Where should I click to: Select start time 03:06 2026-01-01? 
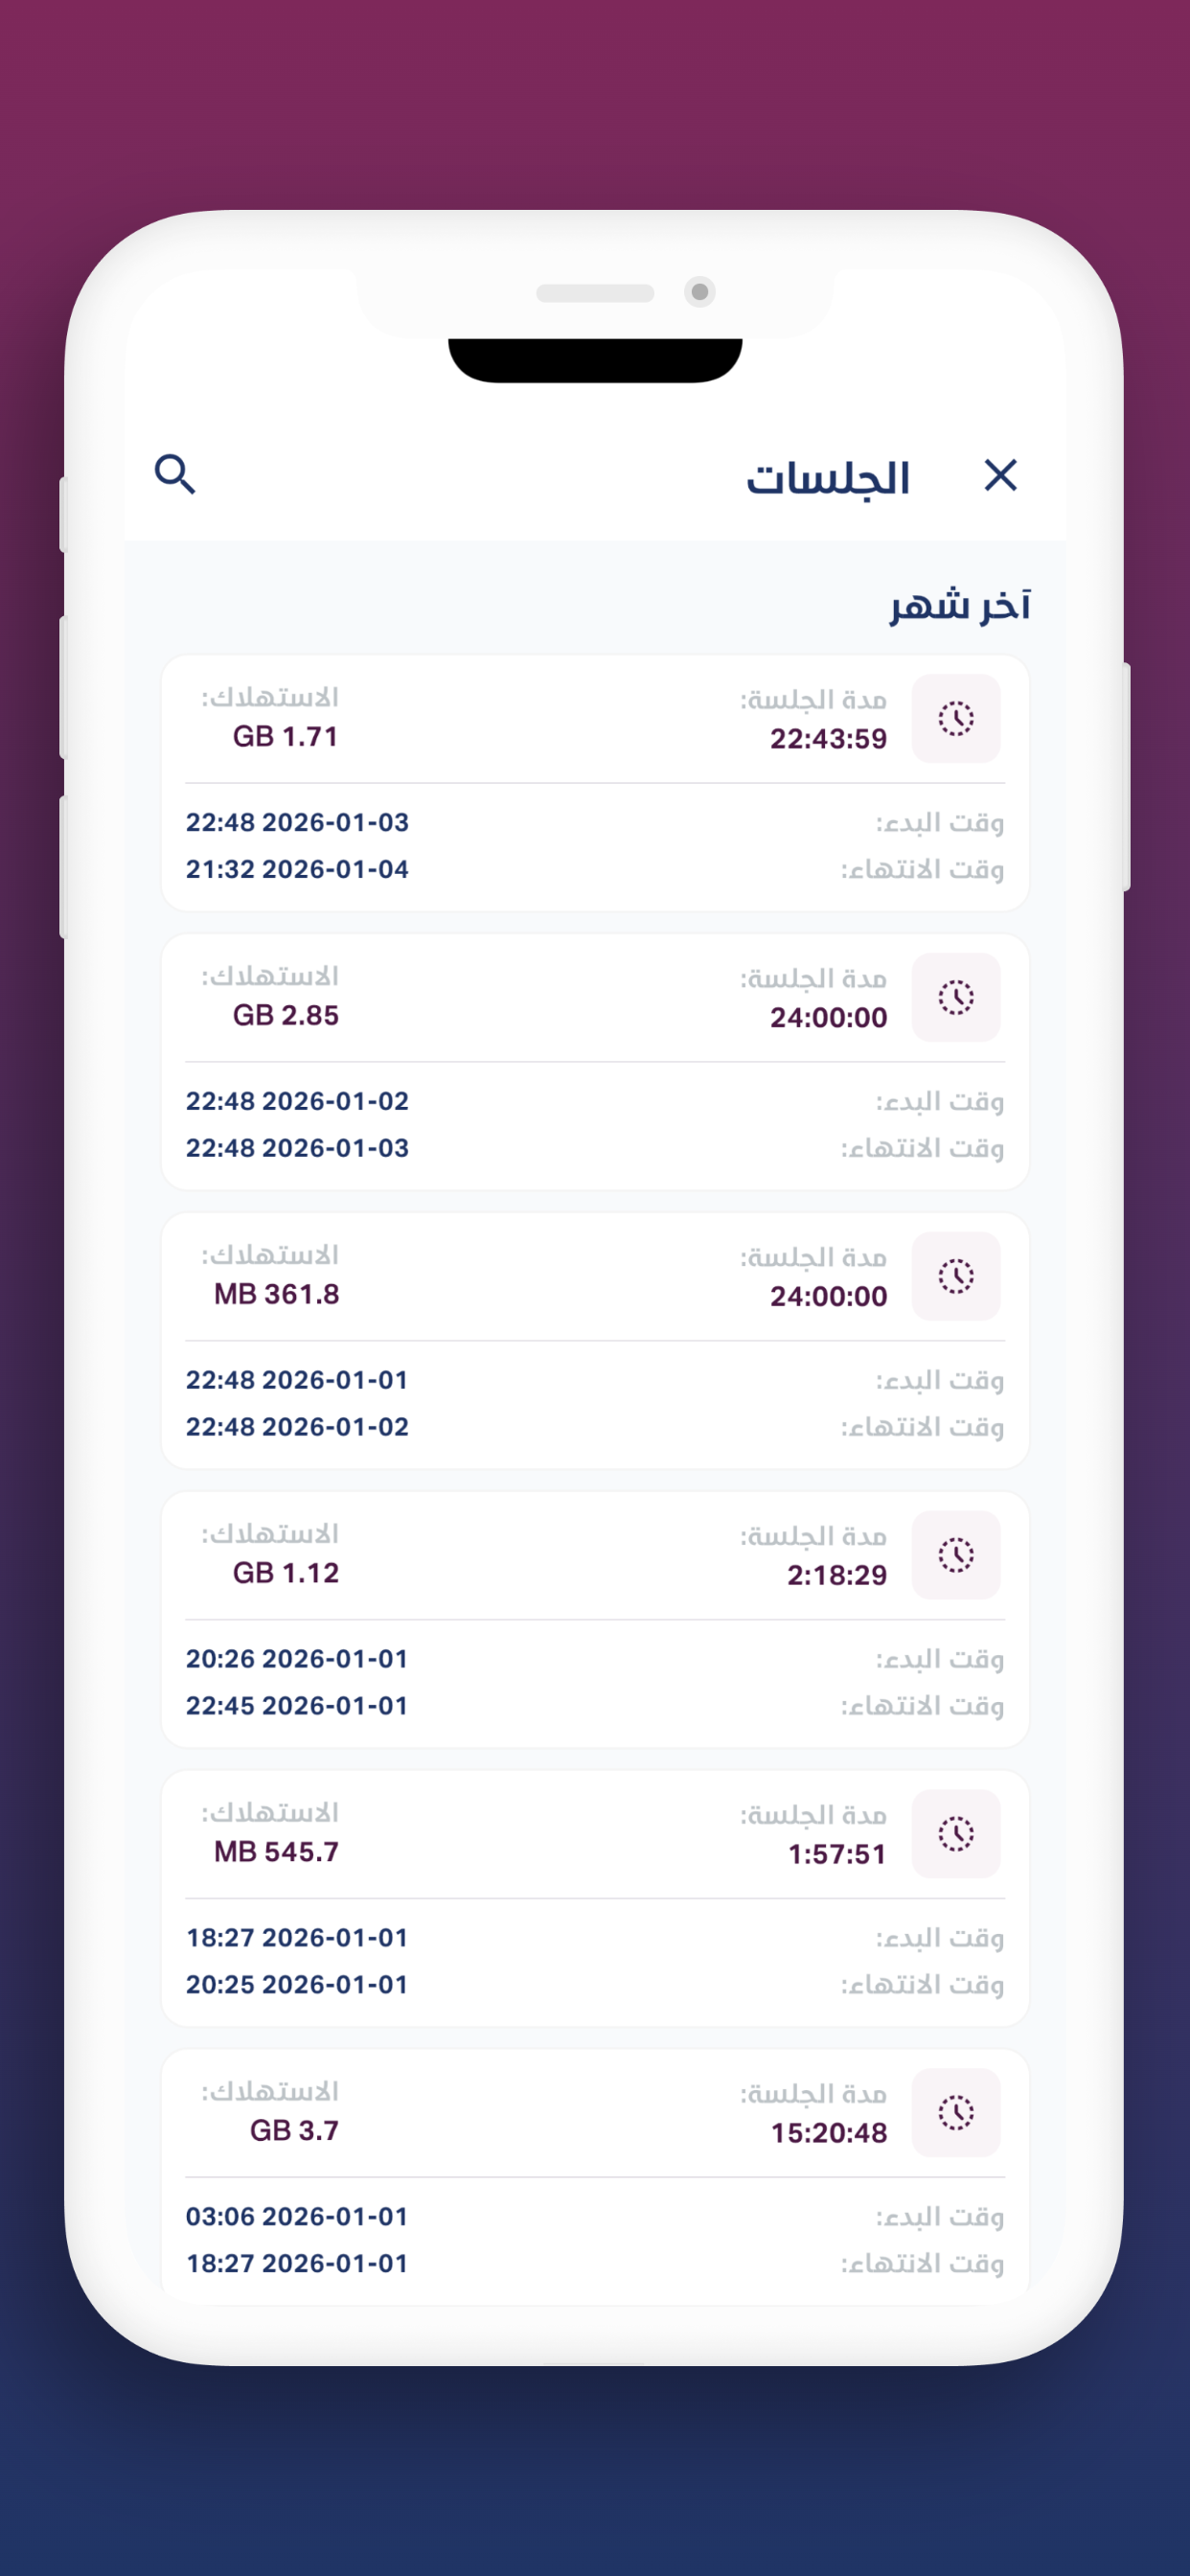coord(297,2217)
